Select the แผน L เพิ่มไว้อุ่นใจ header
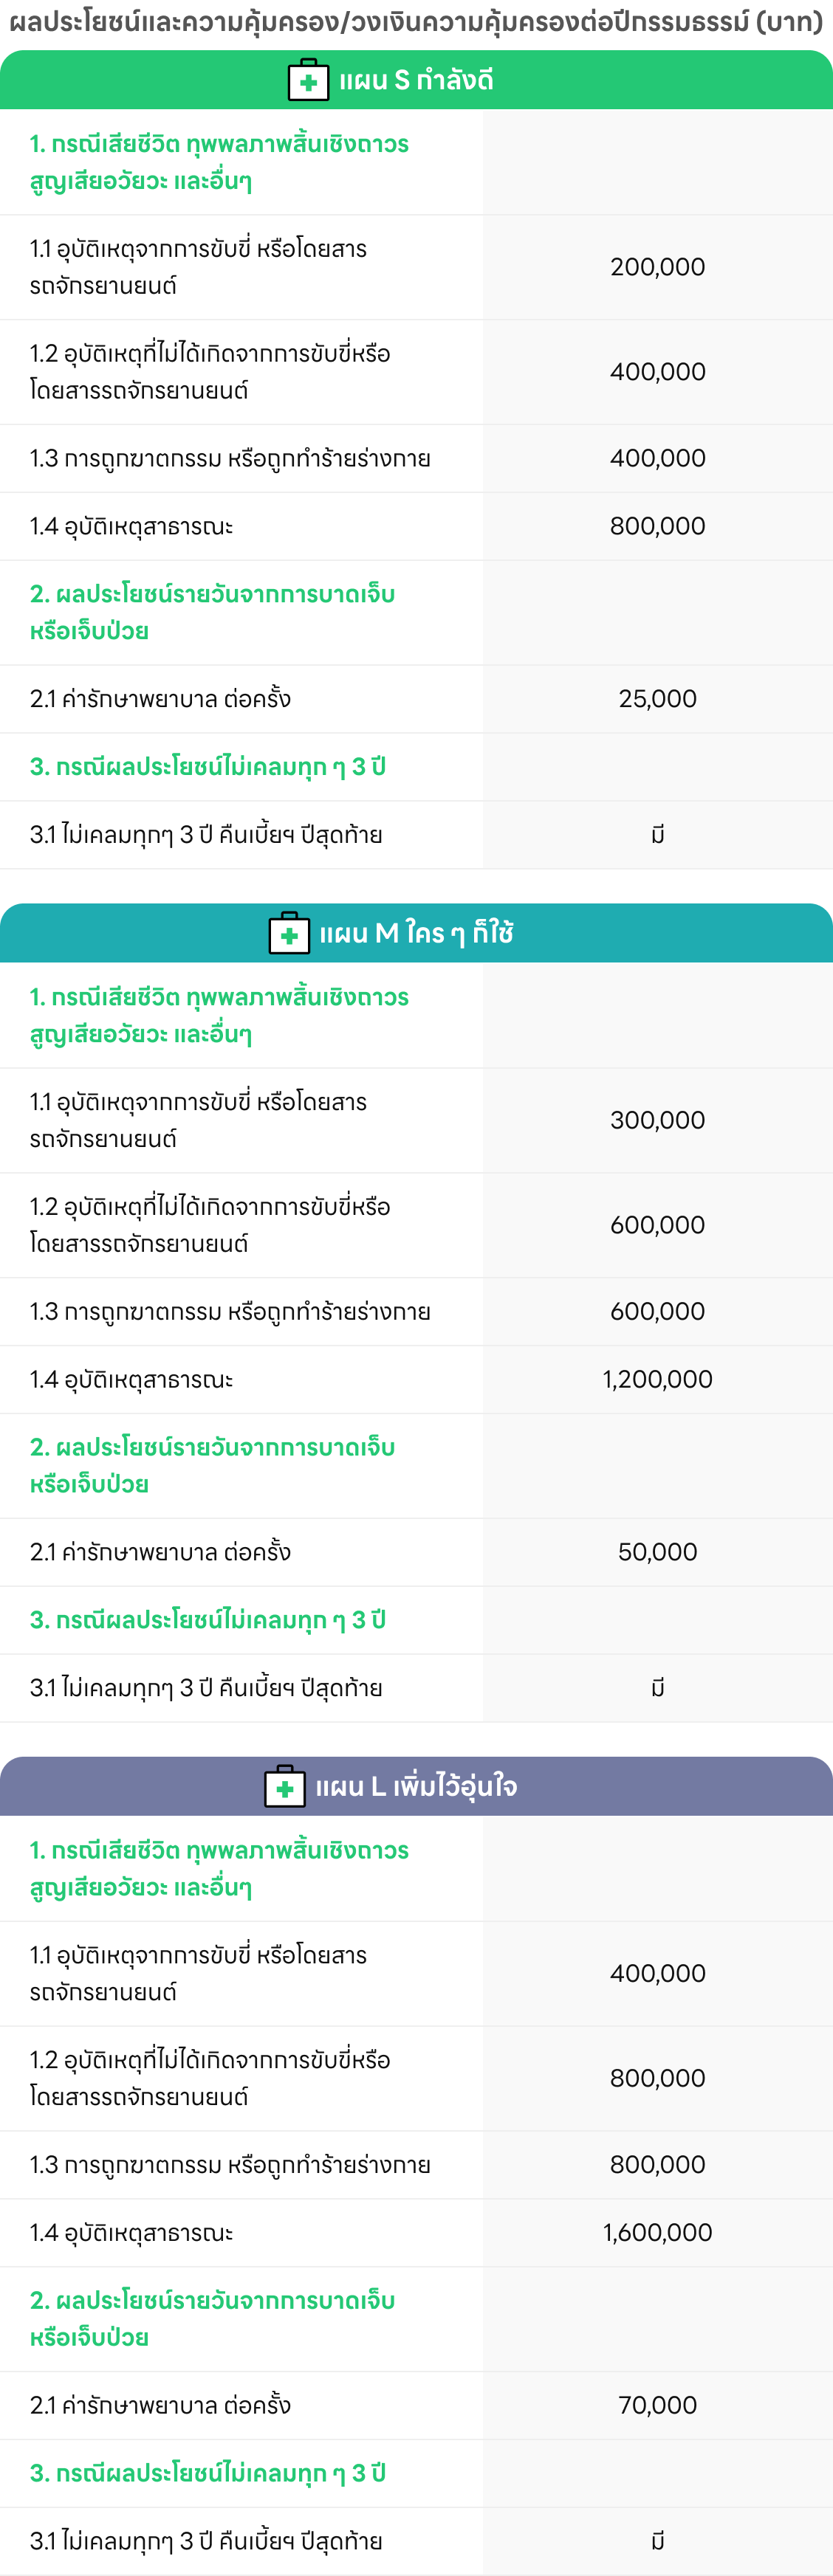Image resolution: width=833 pixels, height=2576 pixels. (x=416, y=1787)
